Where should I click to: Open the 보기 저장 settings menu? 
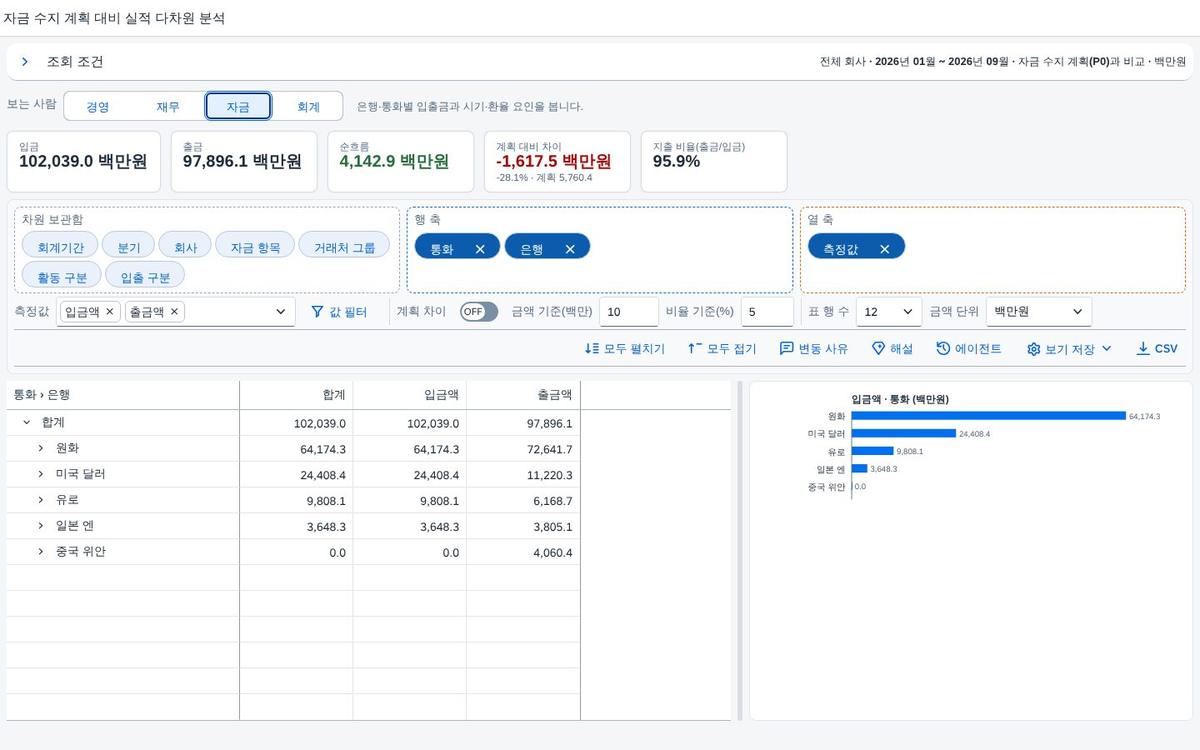(x=1069, y=349)
